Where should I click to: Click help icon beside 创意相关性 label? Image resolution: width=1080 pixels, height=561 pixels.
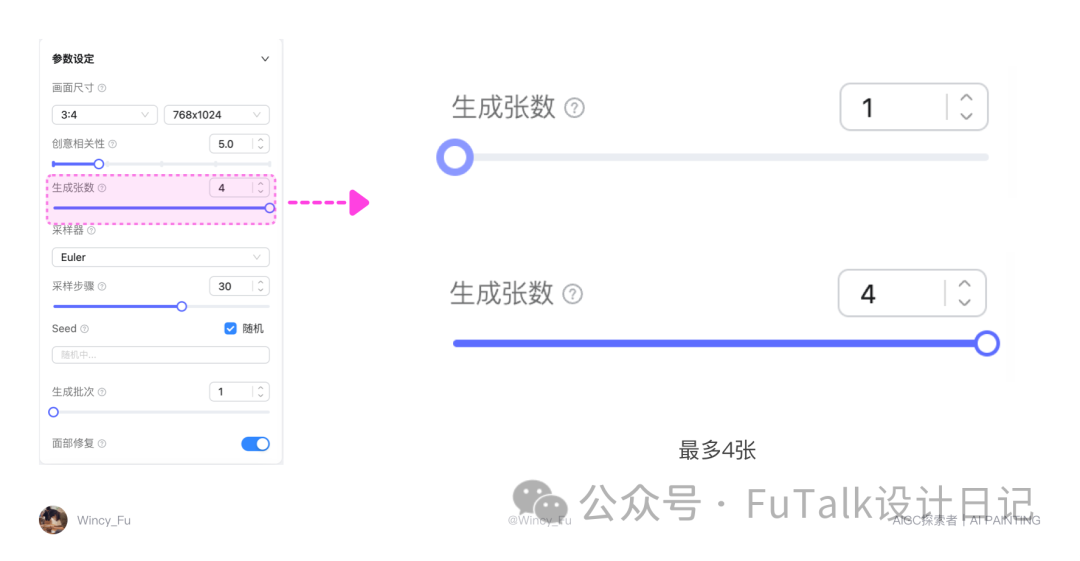[112, 144]
